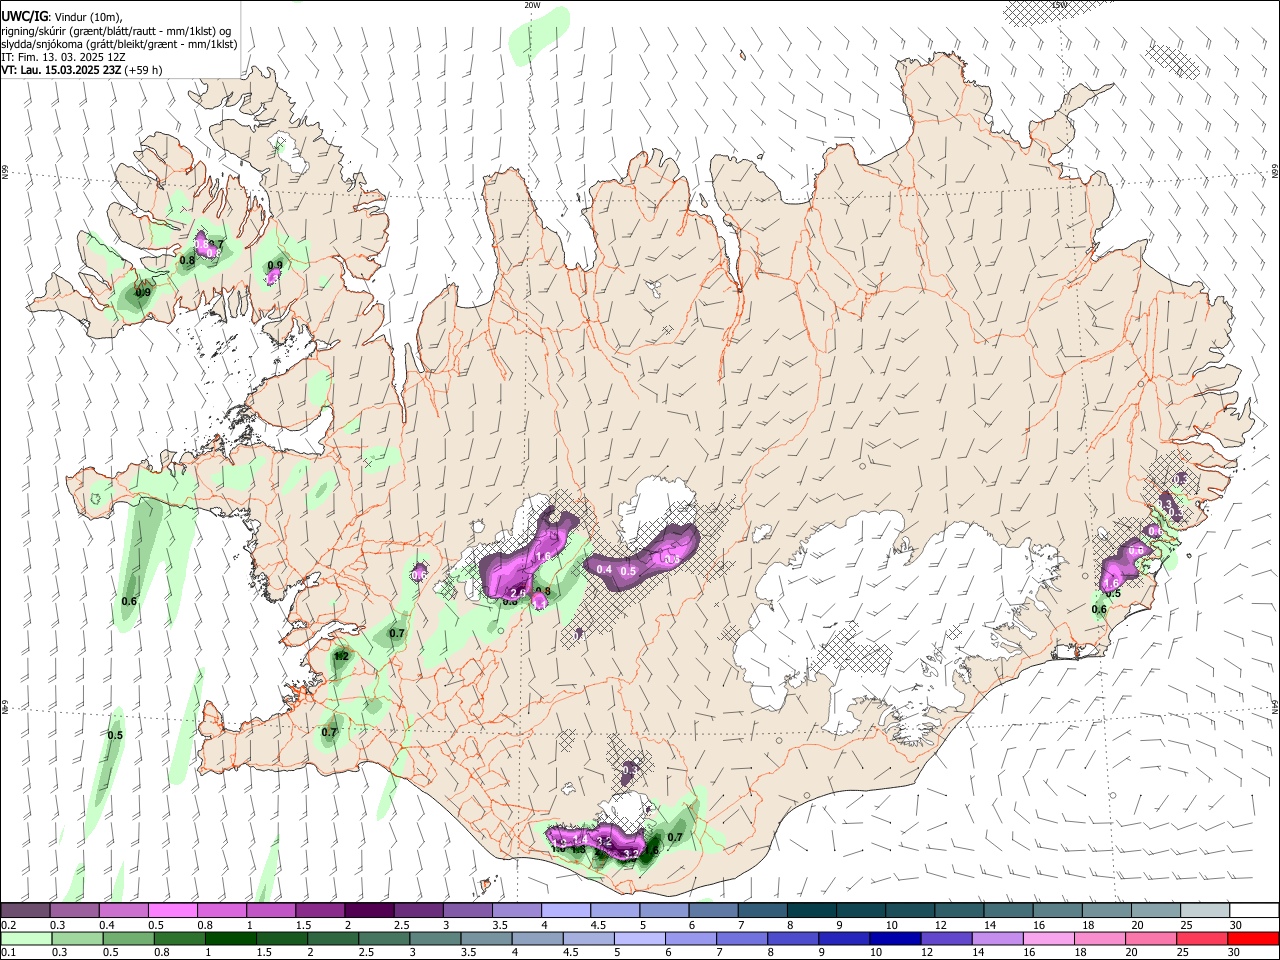This screenshot has width=1280, height=960.
Task: Pick the orchid swatch between 0.4 and 0.5
Action: coord(123,911)
